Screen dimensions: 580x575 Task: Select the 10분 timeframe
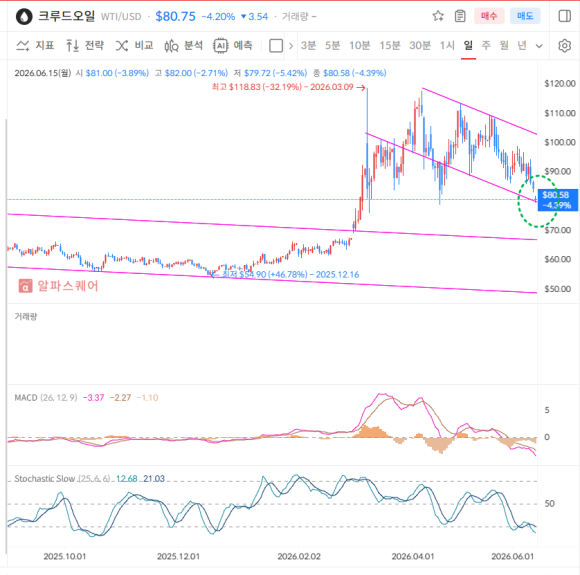click(x=360, y=46)
